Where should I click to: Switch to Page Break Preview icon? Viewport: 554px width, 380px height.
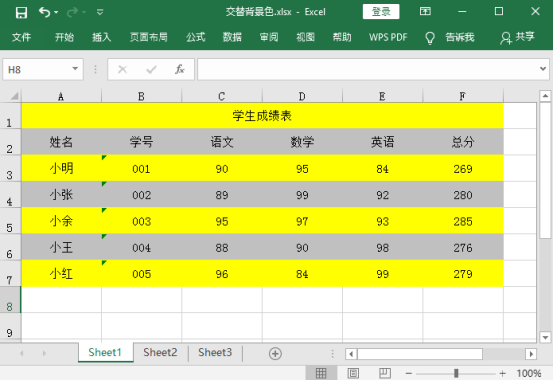pyautogui.click(x=384, y=373)
